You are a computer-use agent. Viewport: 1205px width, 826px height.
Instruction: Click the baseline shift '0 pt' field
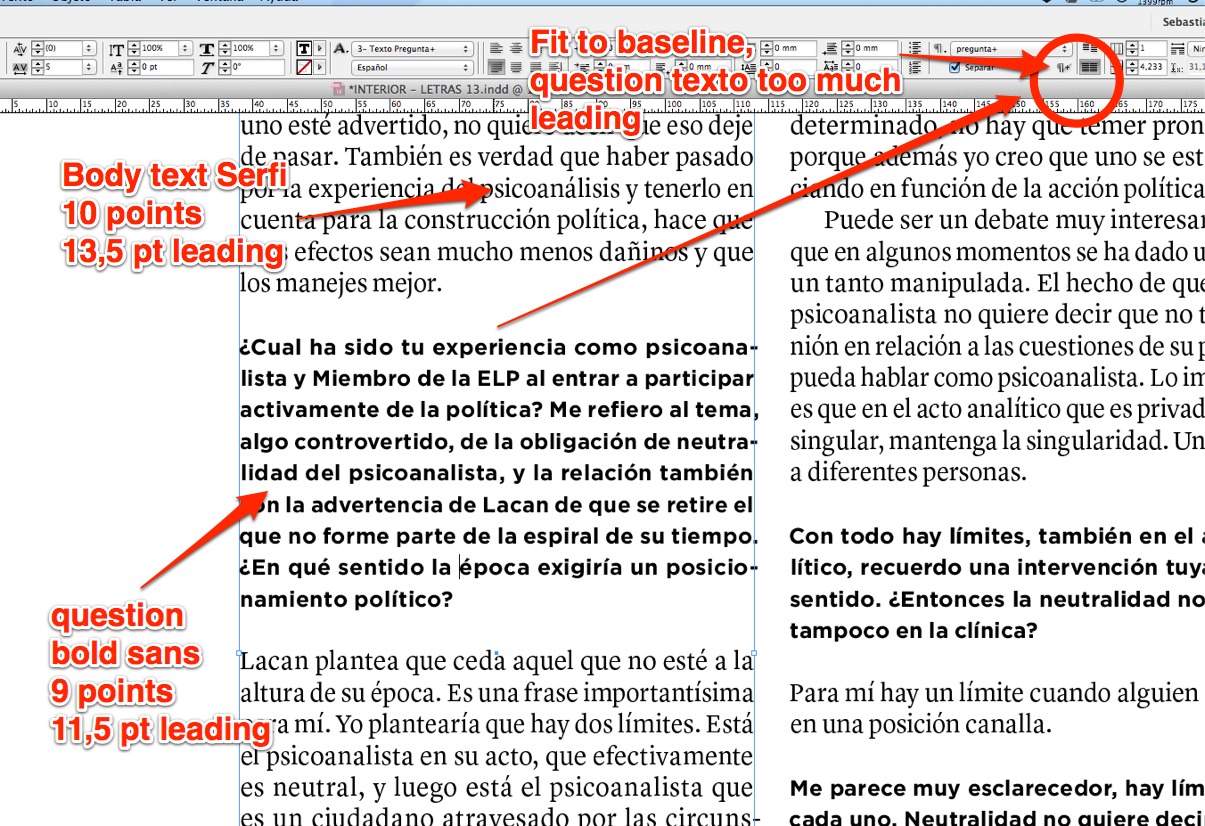point(167,67)
